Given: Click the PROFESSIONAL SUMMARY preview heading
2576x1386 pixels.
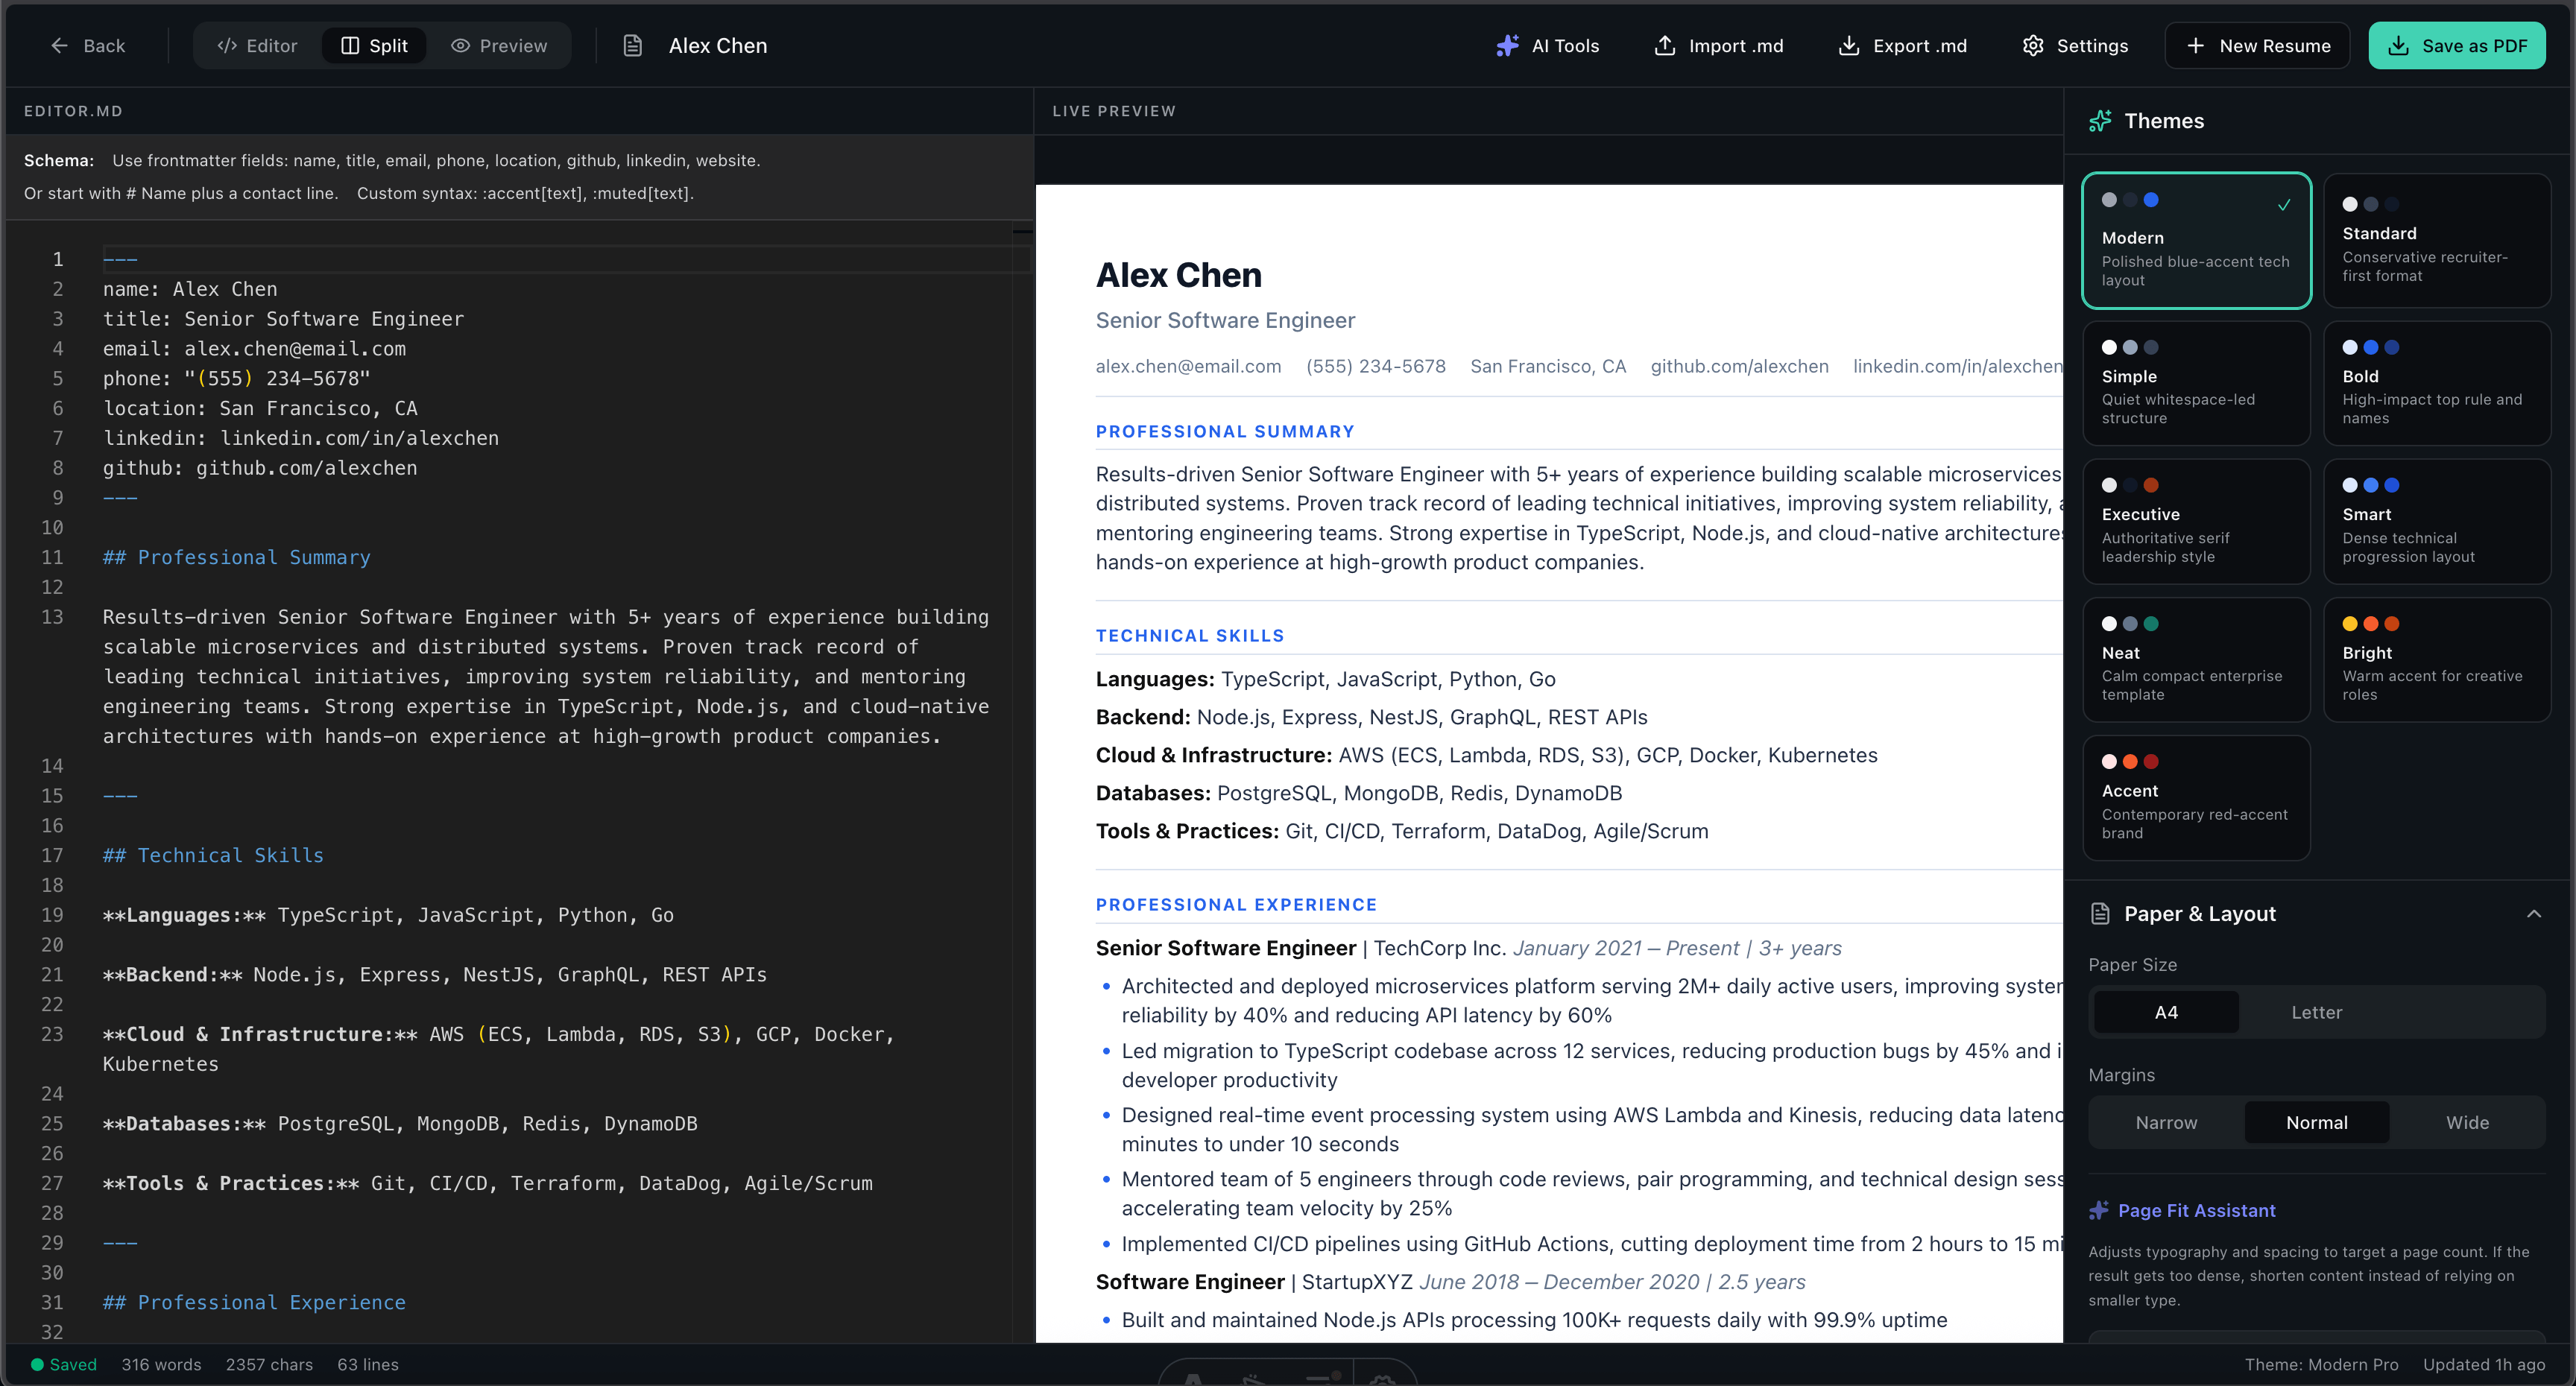Looking at the screenshot, I should click(1225, 431).
